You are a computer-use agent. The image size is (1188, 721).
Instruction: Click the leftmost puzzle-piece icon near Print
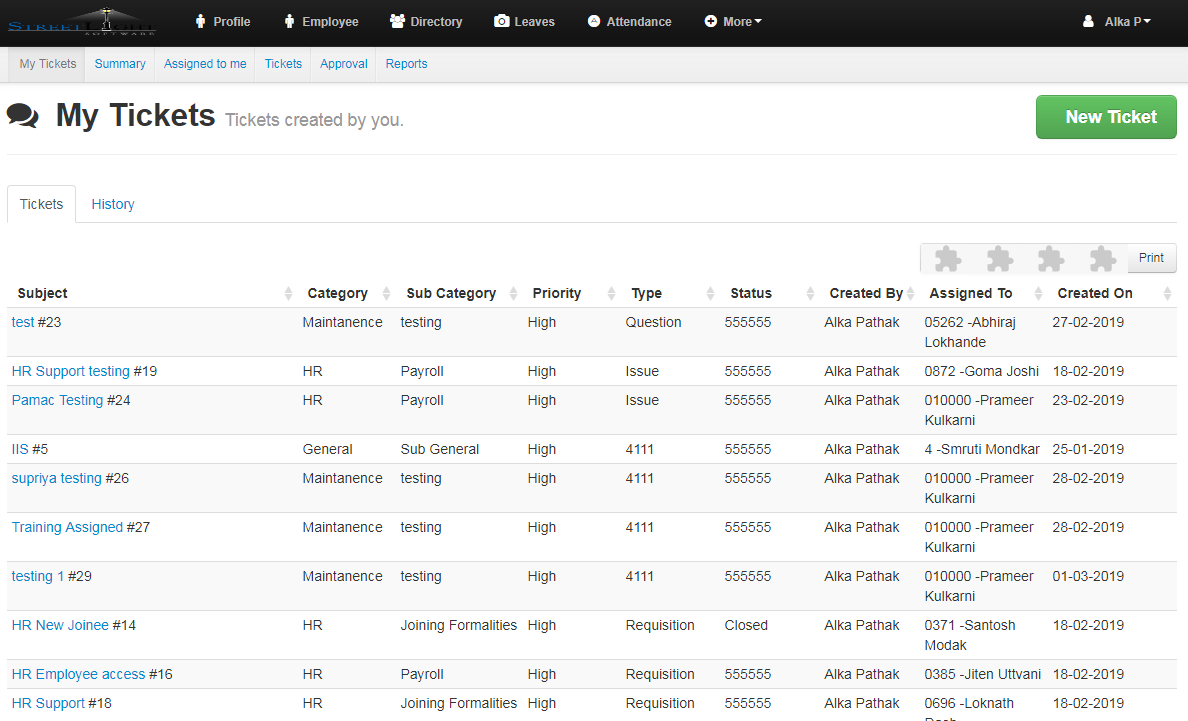947,259
